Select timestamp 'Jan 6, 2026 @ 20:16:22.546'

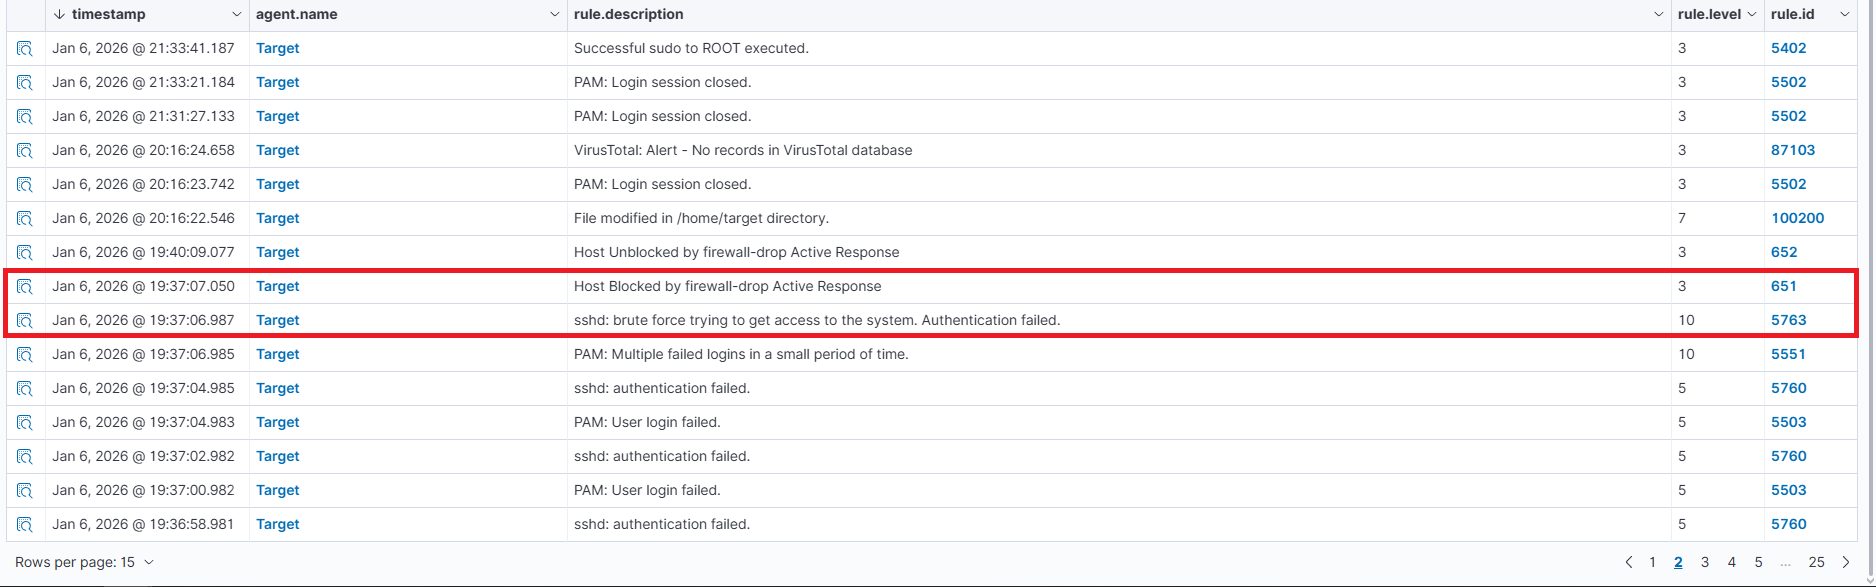pos(144,218)
